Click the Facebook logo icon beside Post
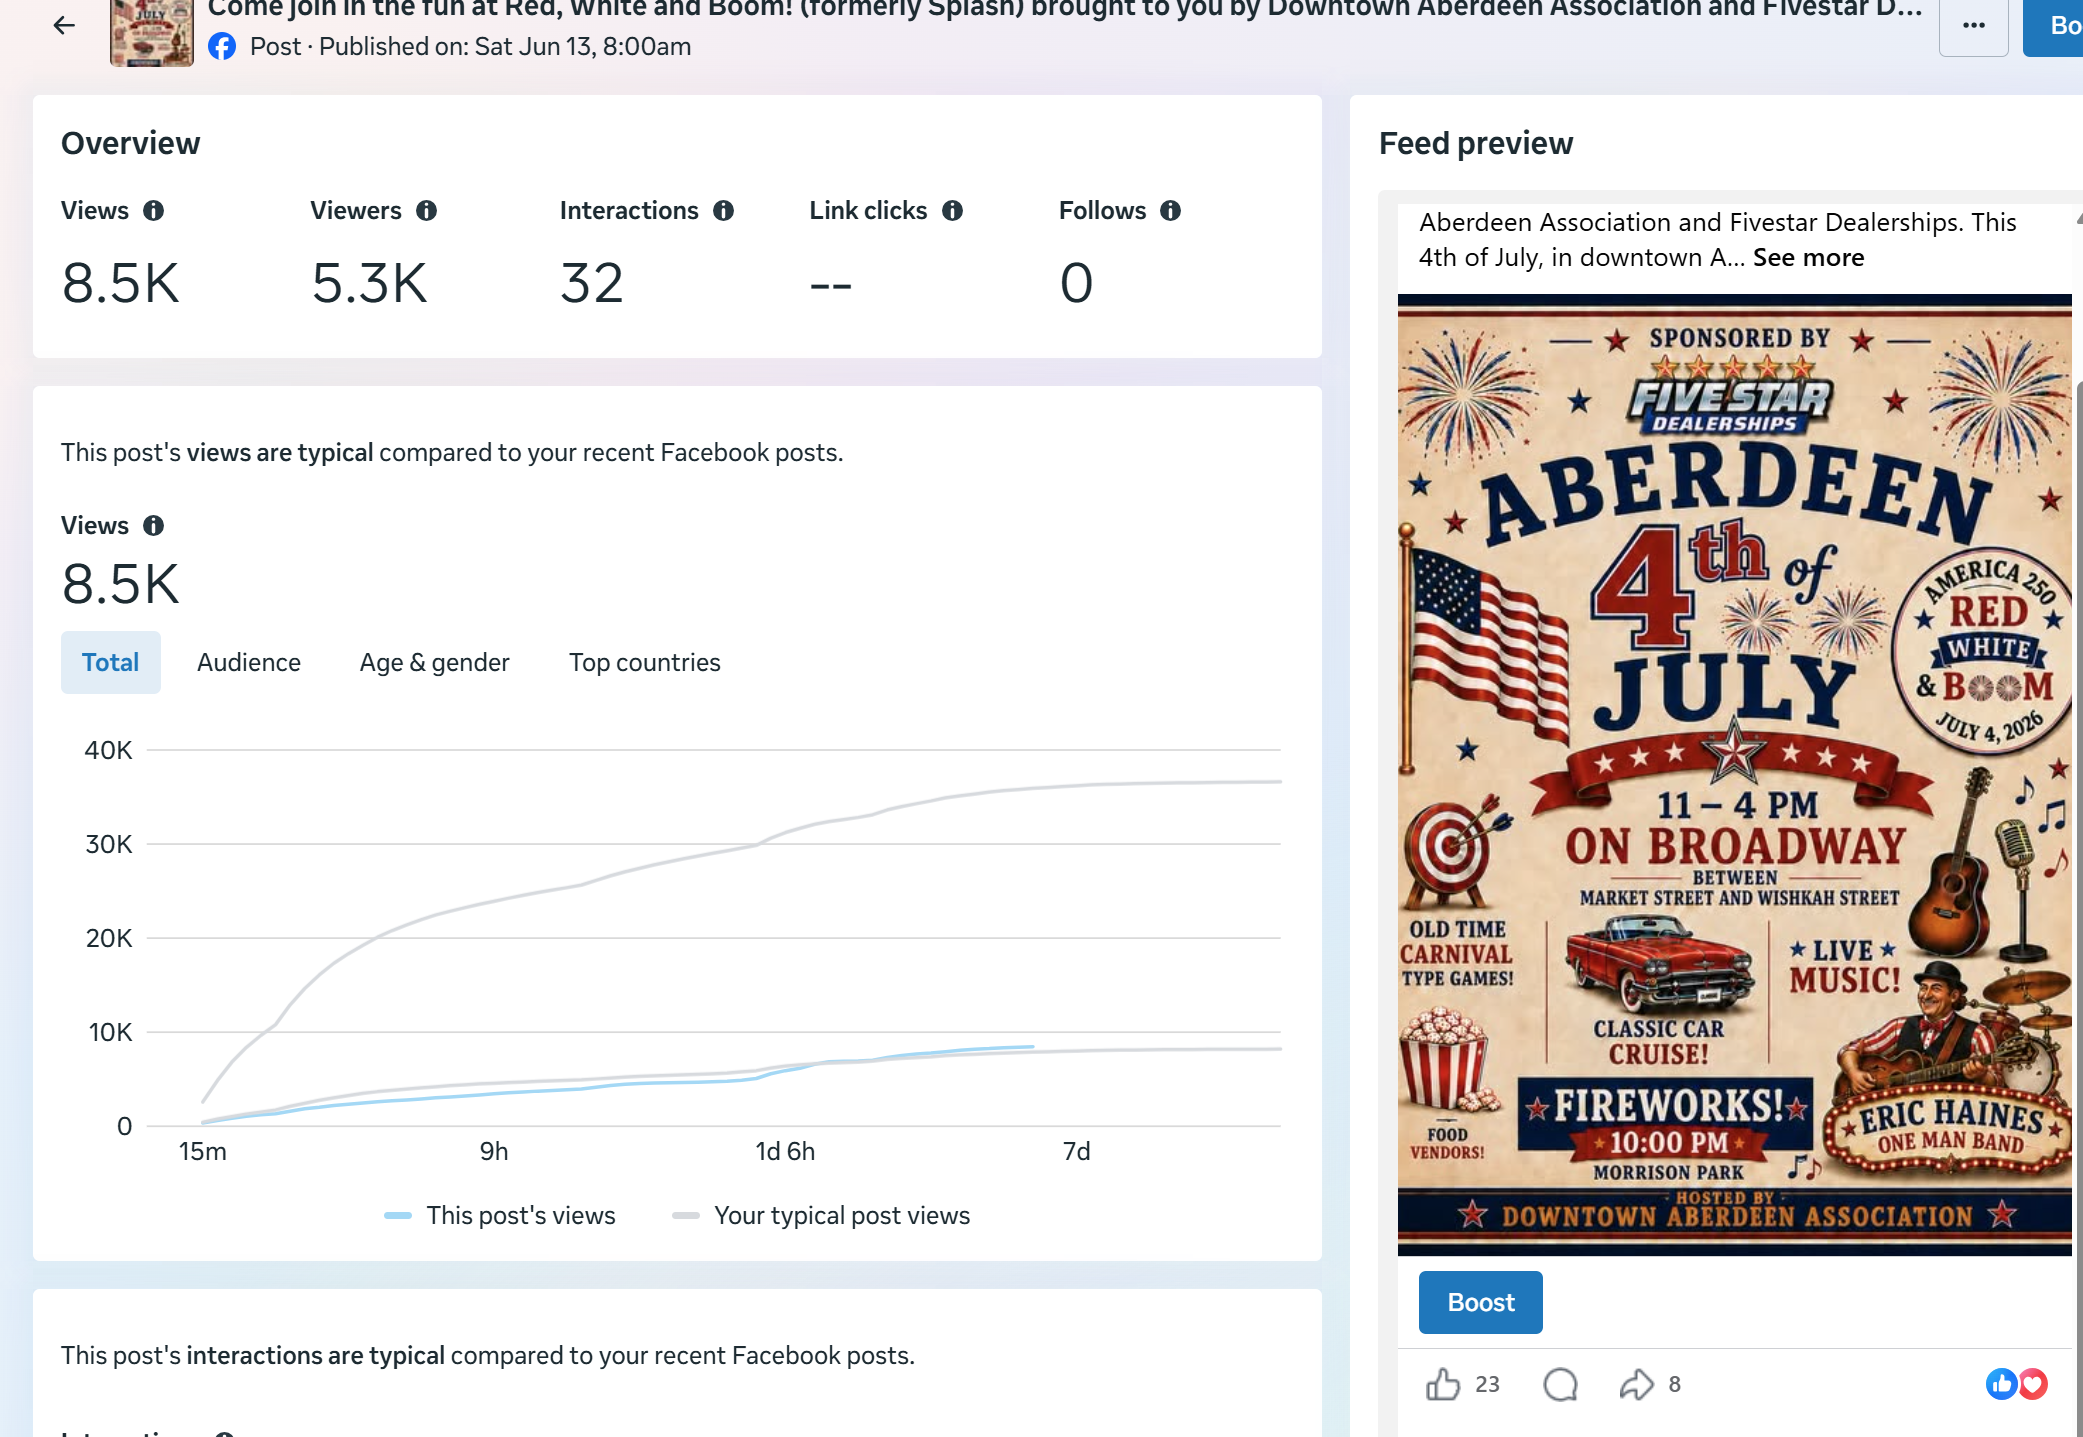 click(x=222, y=47)
